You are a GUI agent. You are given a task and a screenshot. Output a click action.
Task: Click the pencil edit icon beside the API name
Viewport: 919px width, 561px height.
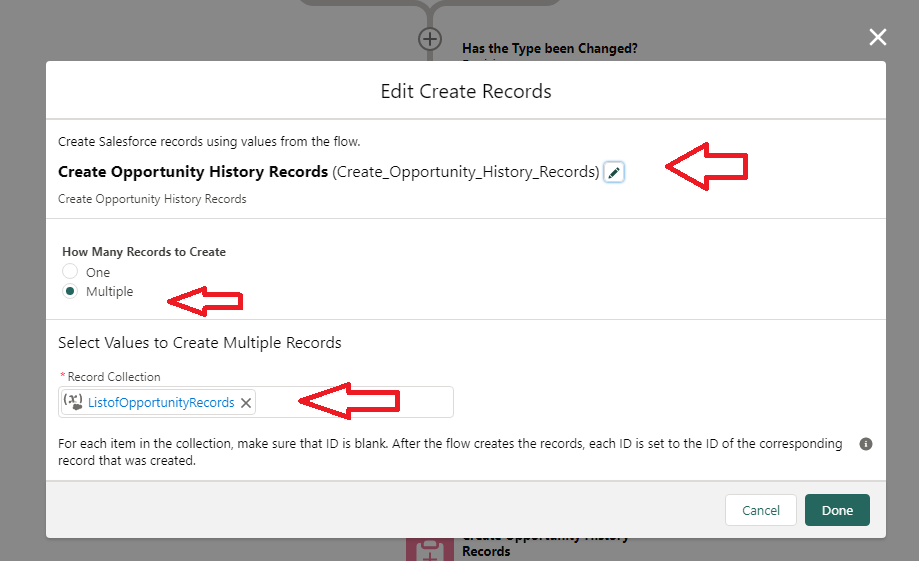pos(614,173)
